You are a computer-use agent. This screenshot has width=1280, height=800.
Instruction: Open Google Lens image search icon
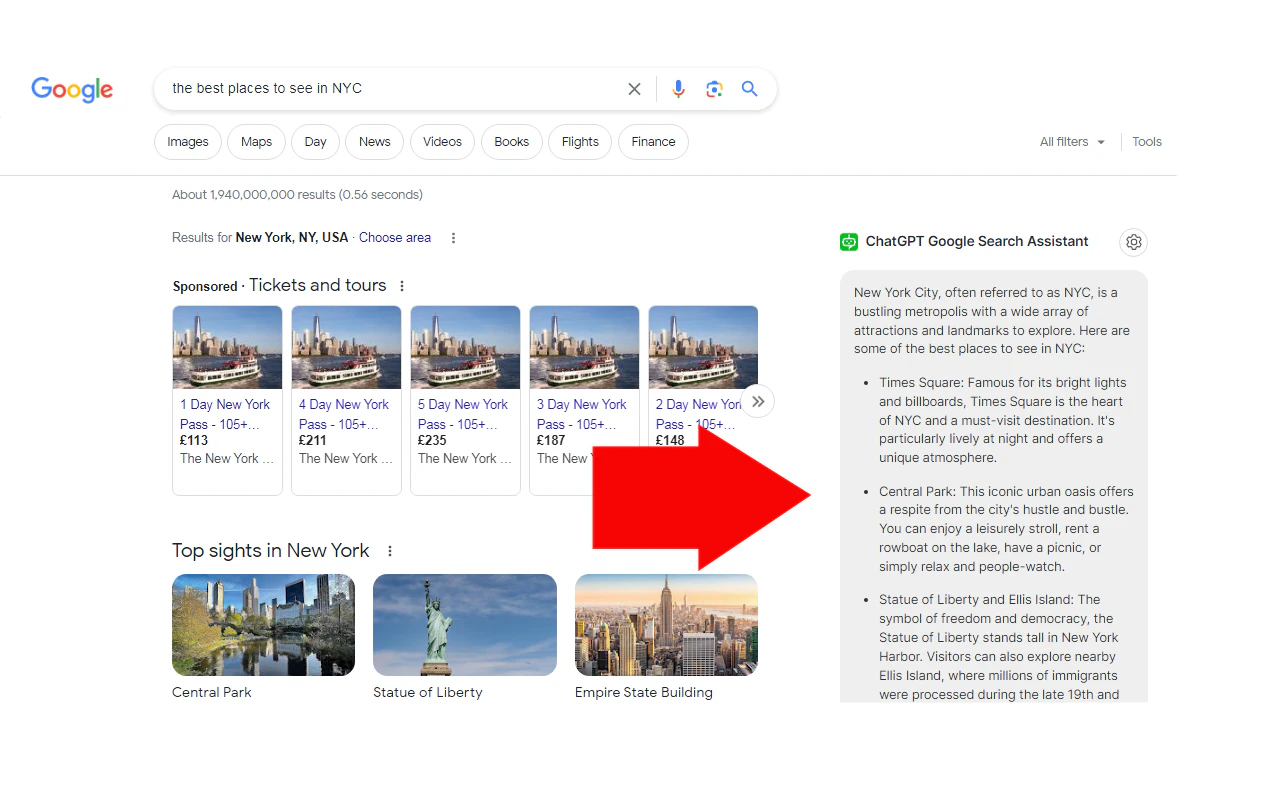click(x=714, y=89)
